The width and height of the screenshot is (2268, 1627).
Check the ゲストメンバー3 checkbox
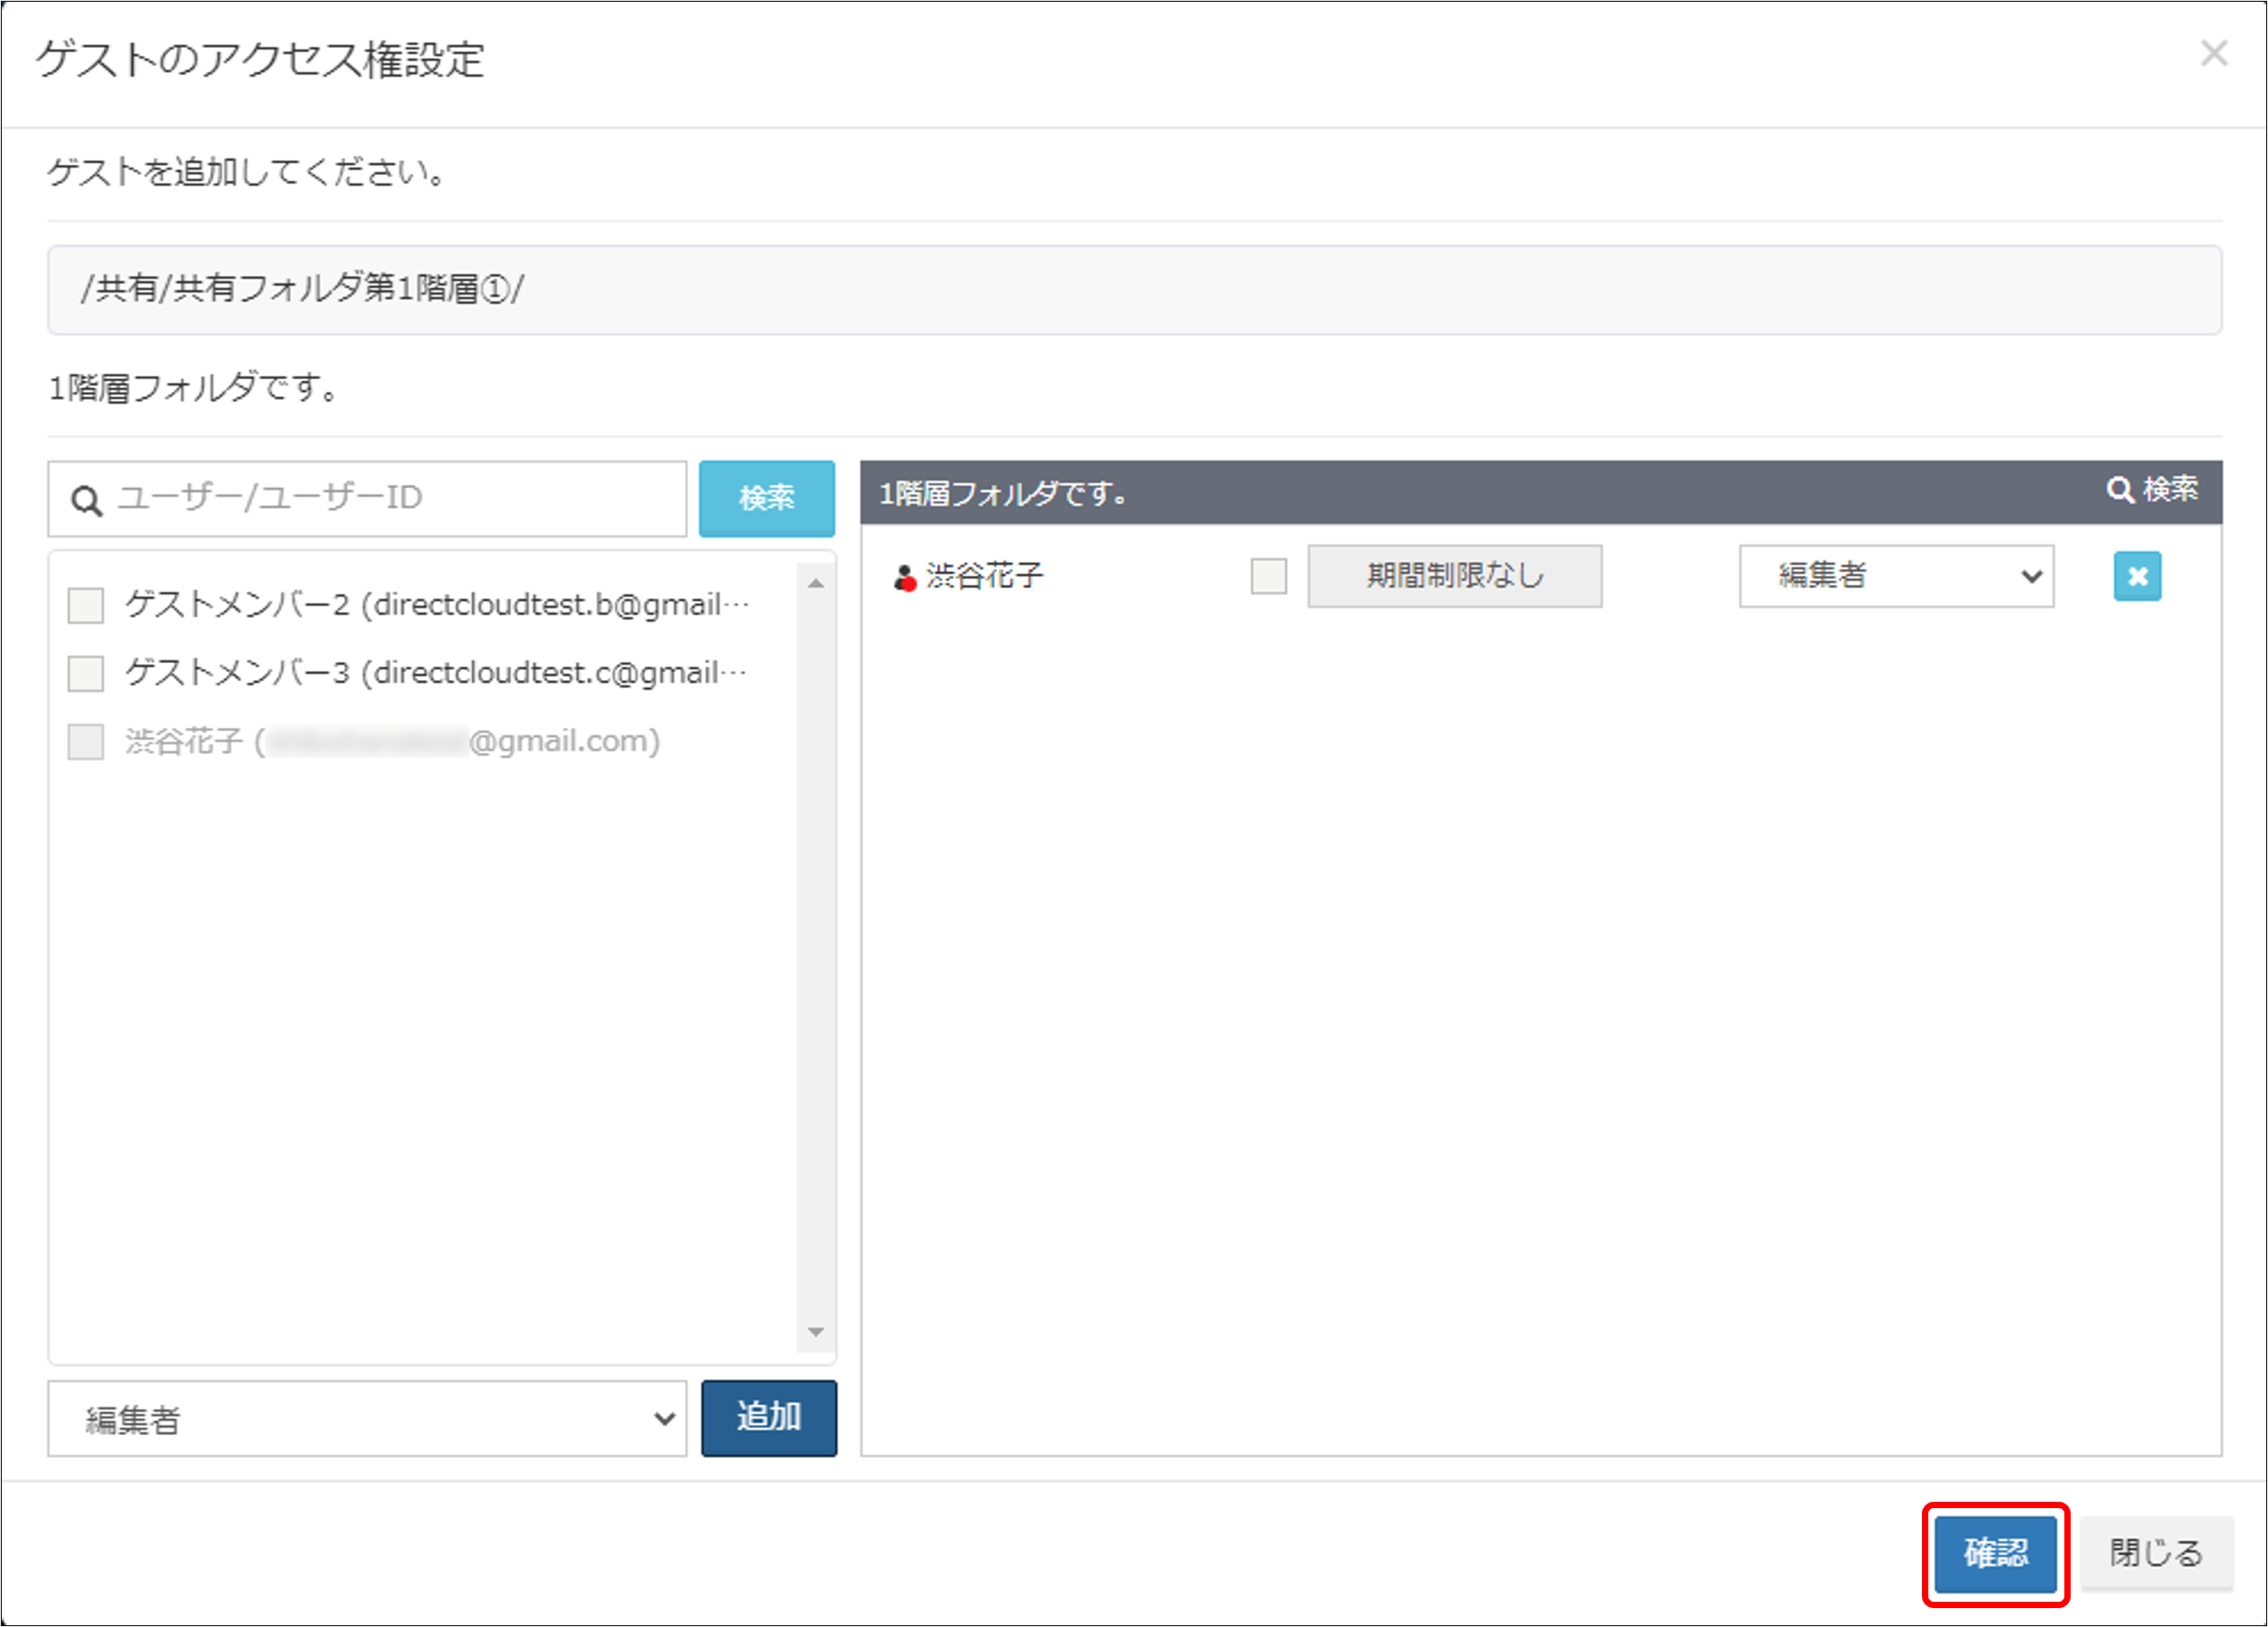(86, 673)
